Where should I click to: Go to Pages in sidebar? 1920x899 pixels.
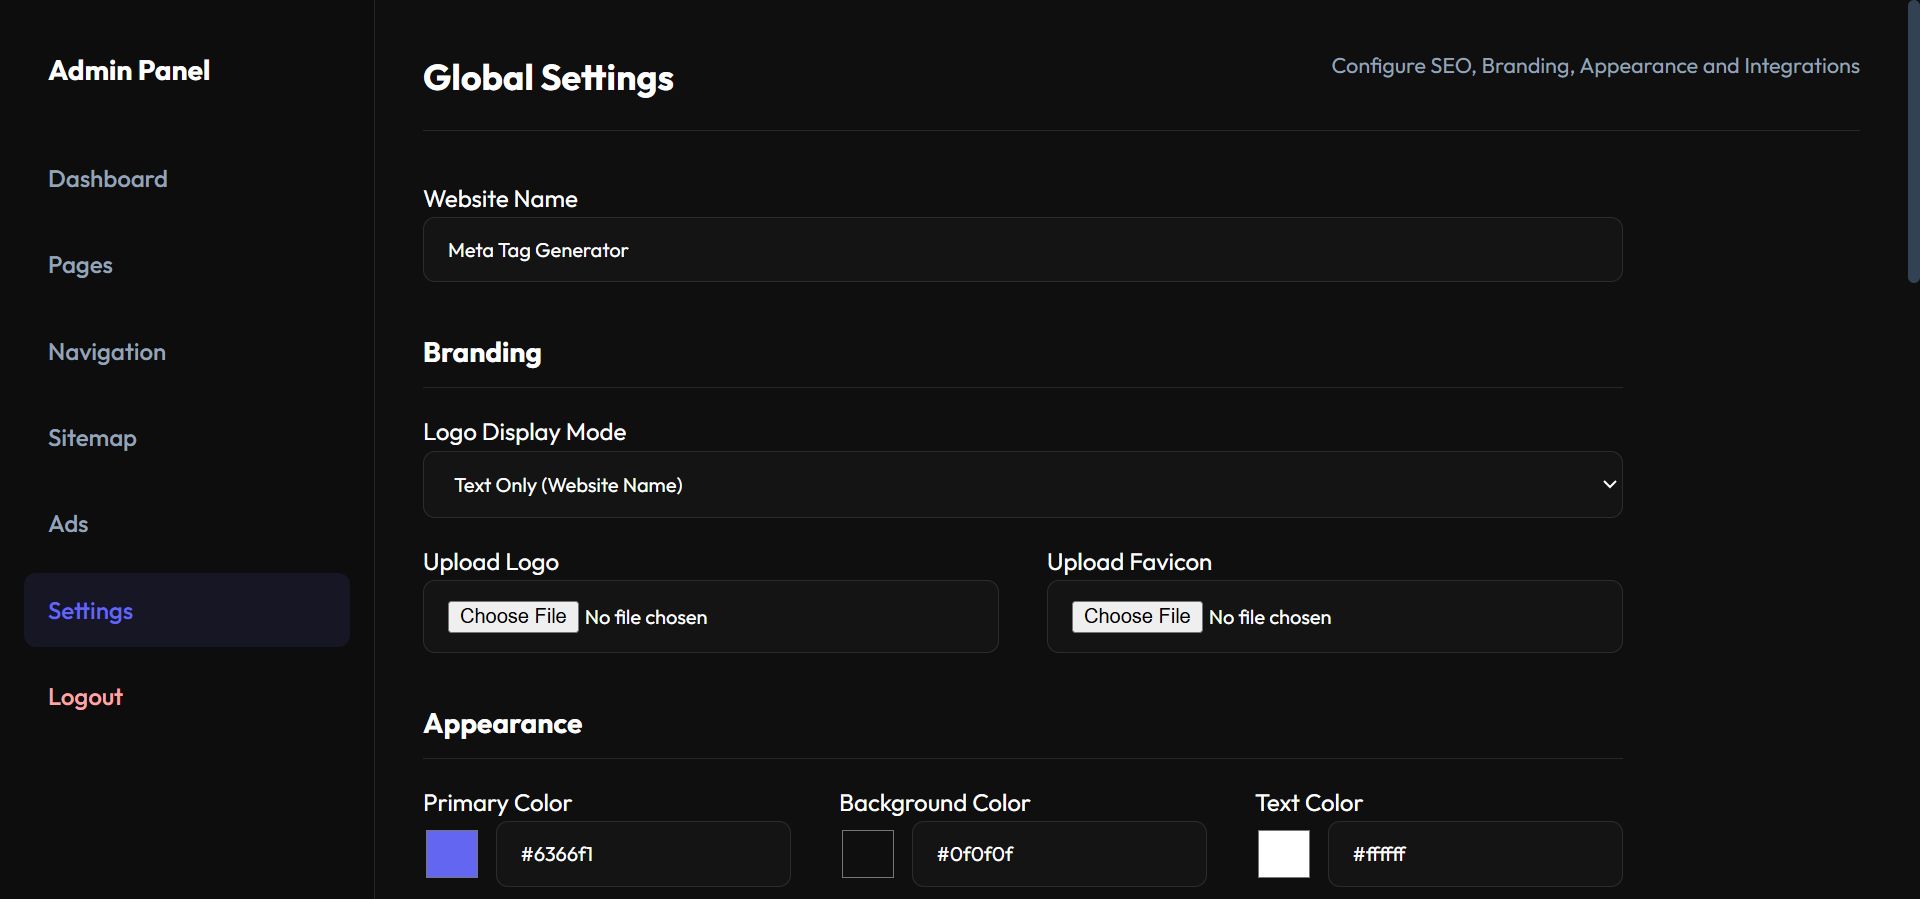click(x=80, y=265)
